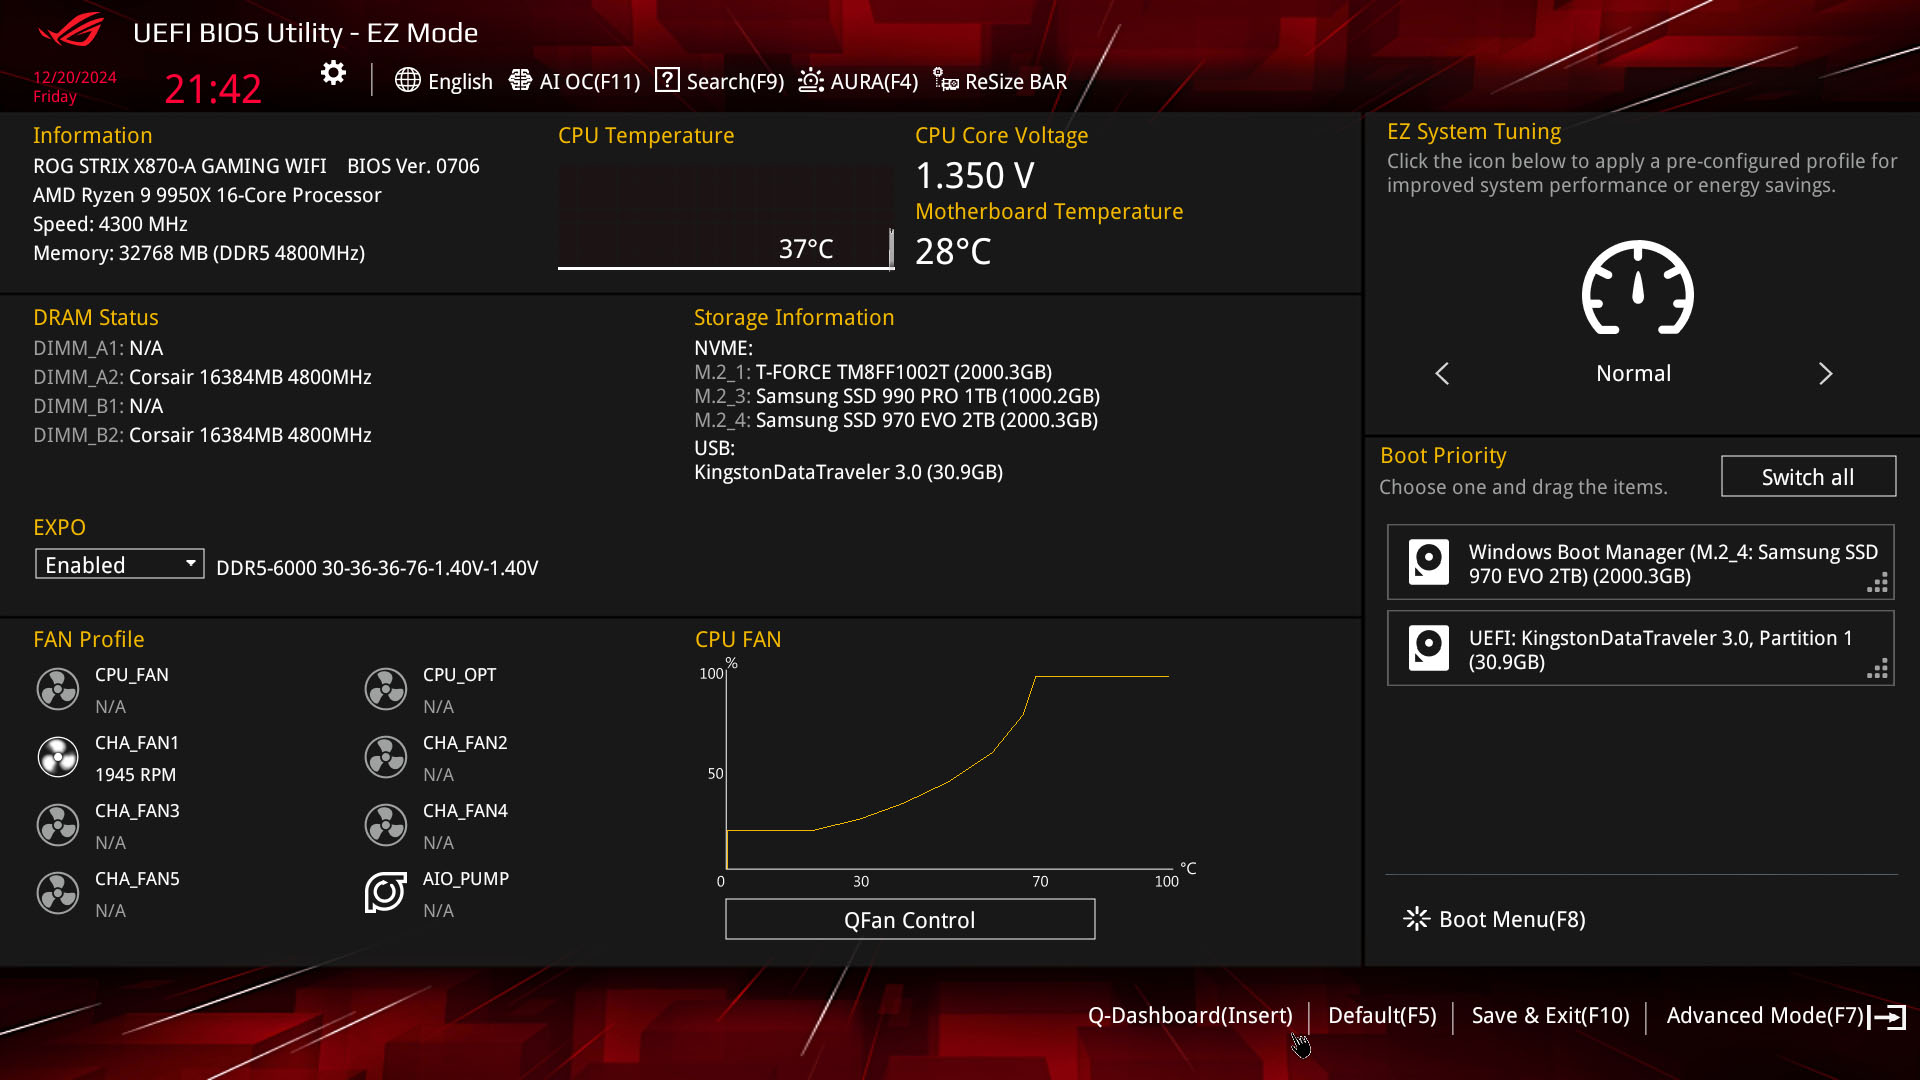The image size is (1920, 1080).
Task: Click the Normal tuning profile label
Action: pos(1633,373)
